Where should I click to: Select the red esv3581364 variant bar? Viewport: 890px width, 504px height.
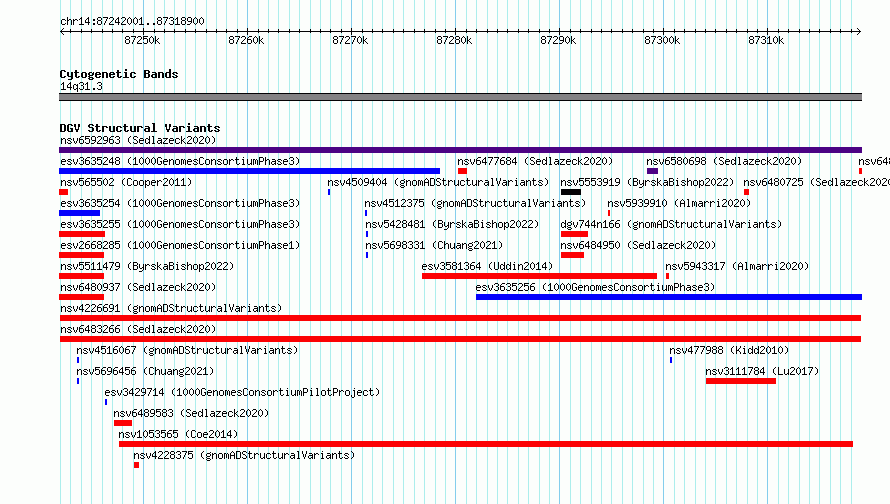point(539,276)
